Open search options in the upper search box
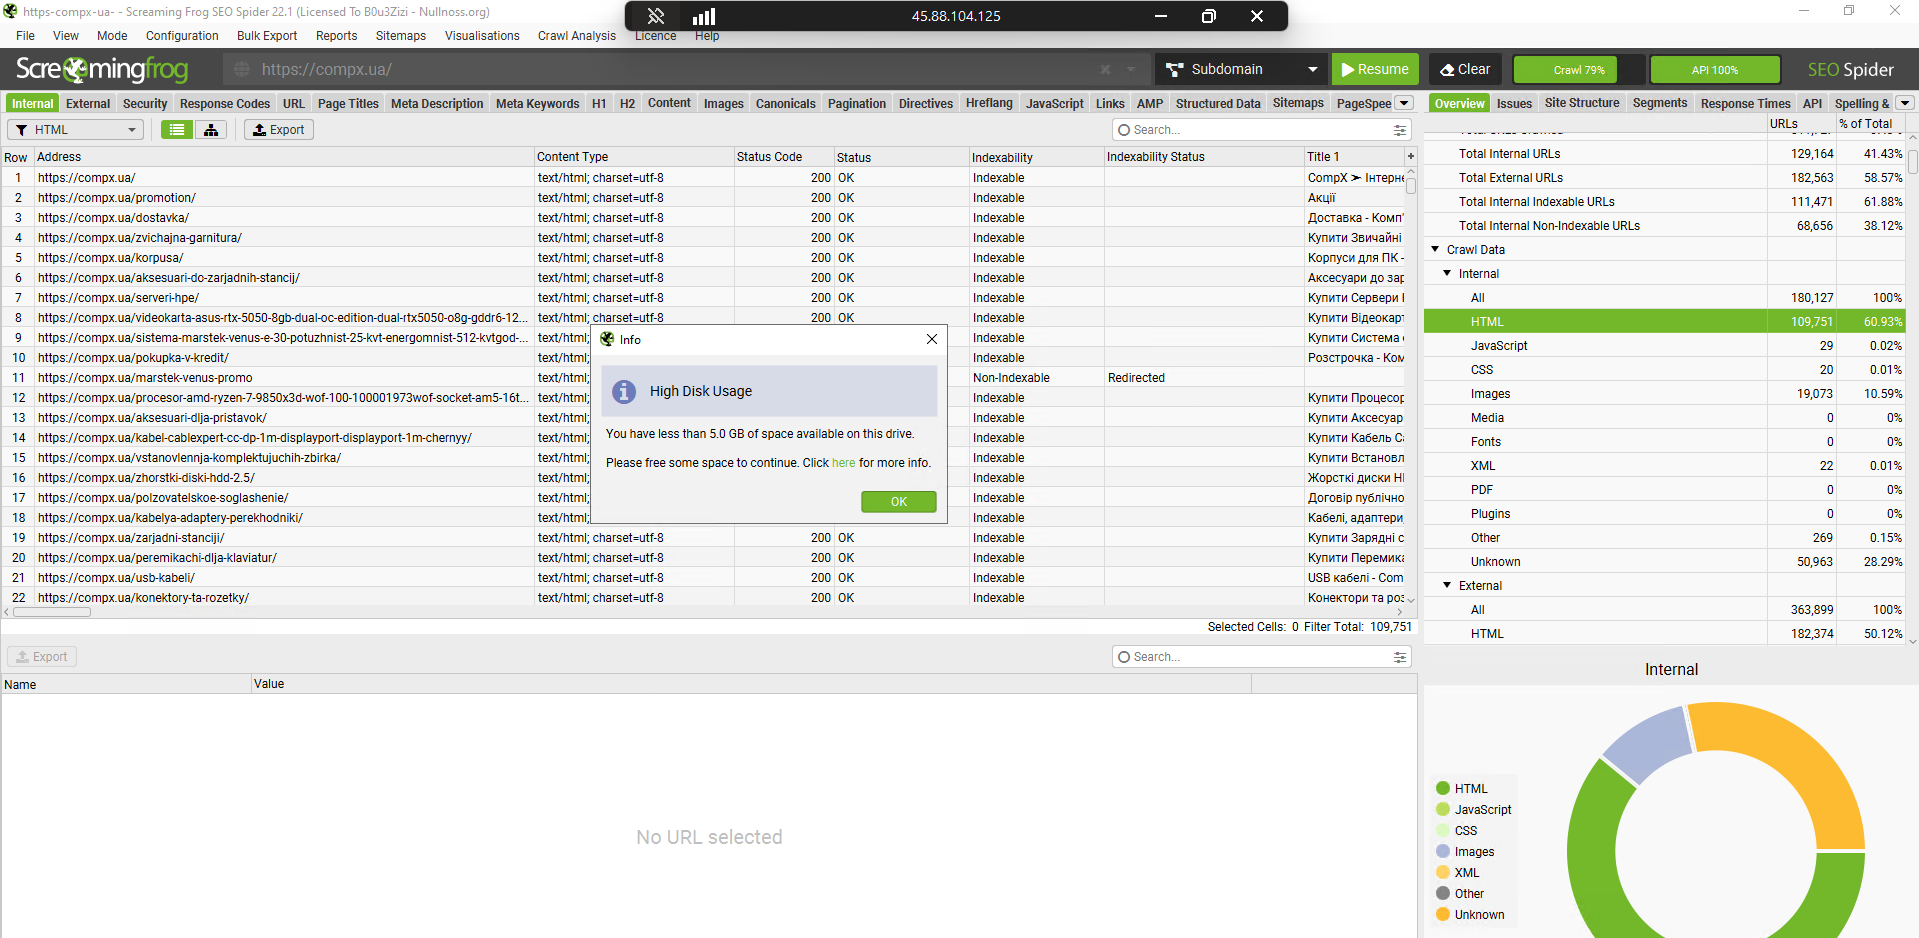 point(1399,130)
